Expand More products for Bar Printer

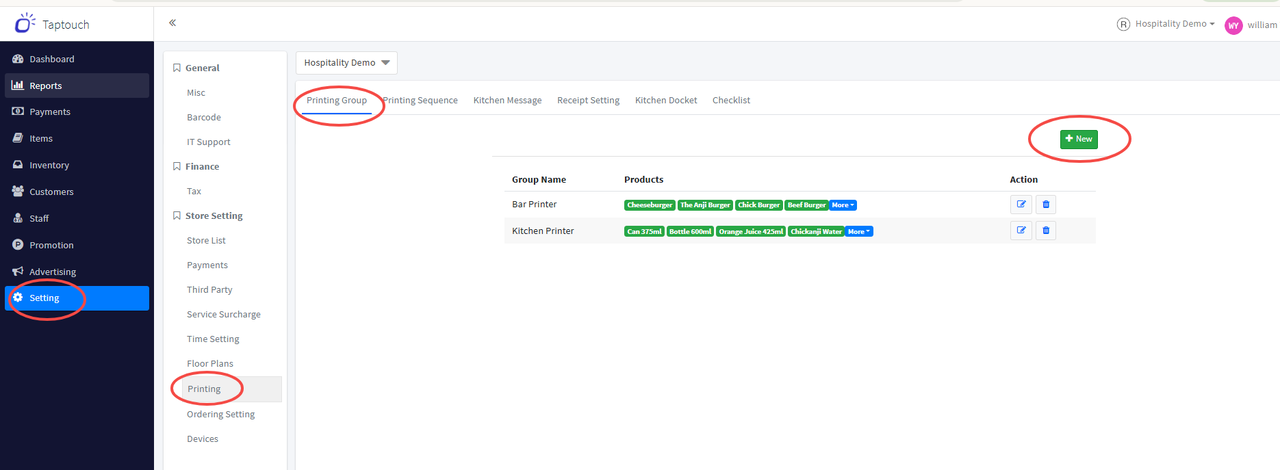tap(843, 205)
